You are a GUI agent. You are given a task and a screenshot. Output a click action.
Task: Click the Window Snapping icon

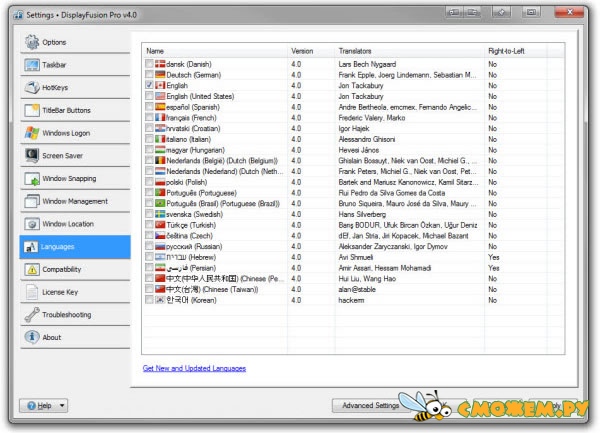click(32, 179)
